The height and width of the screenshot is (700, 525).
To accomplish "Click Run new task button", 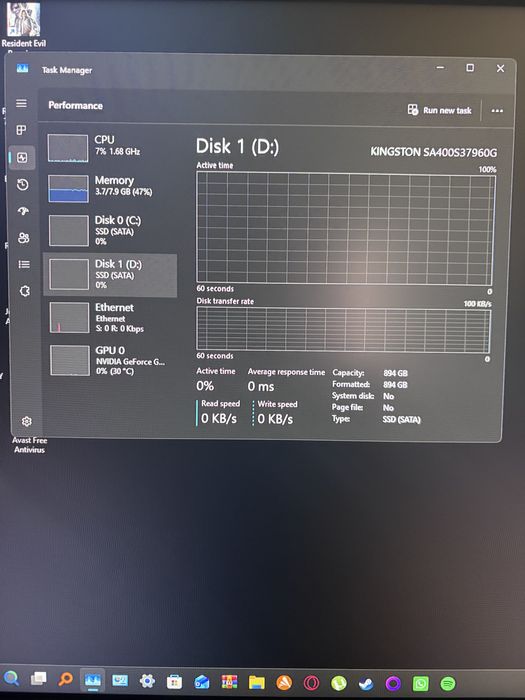I will (x=440, y=110).
